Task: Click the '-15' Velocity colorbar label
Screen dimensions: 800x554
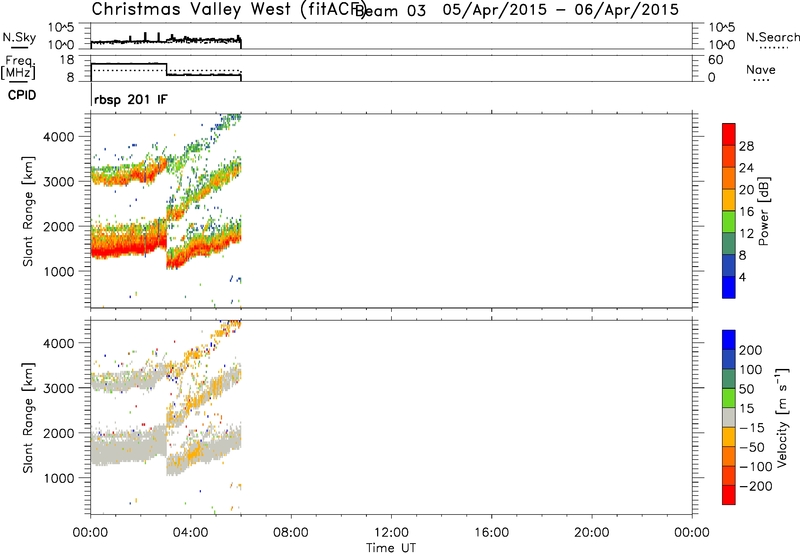Action: coord(752,428)
